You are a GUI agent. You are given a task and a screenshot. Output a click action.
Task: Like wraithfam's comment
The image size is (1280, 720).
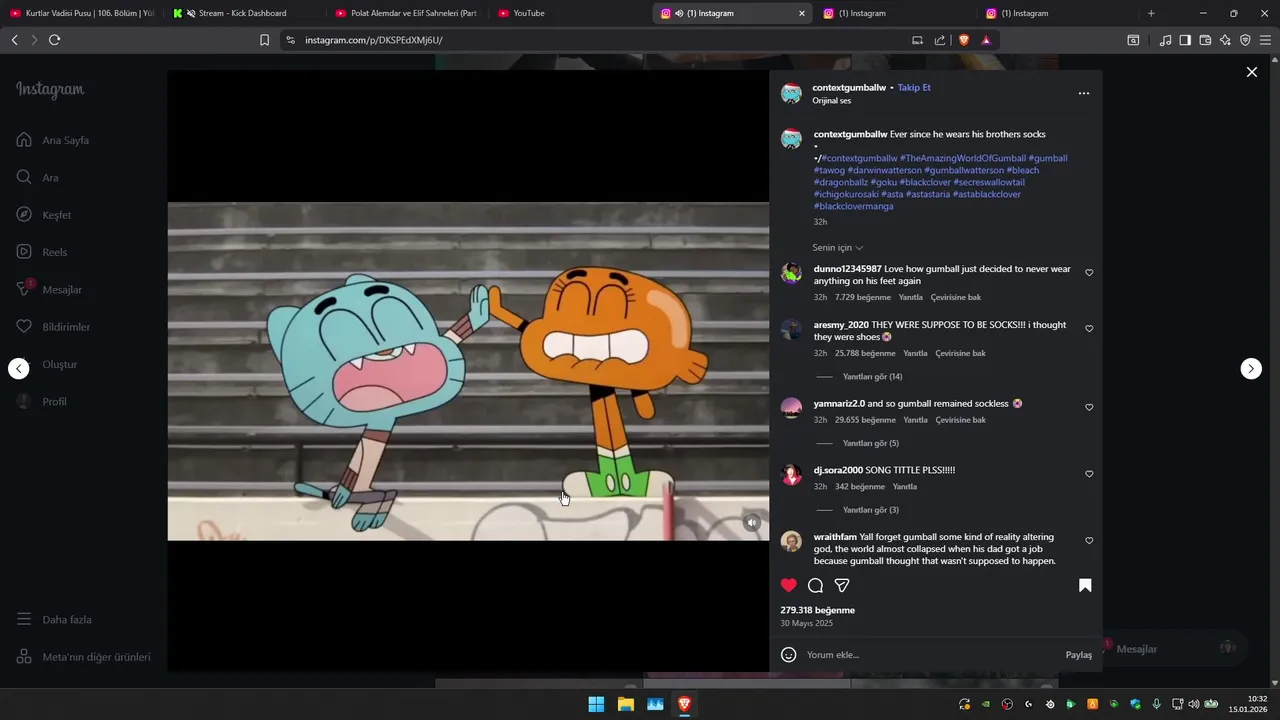(x=1089, y=541)
